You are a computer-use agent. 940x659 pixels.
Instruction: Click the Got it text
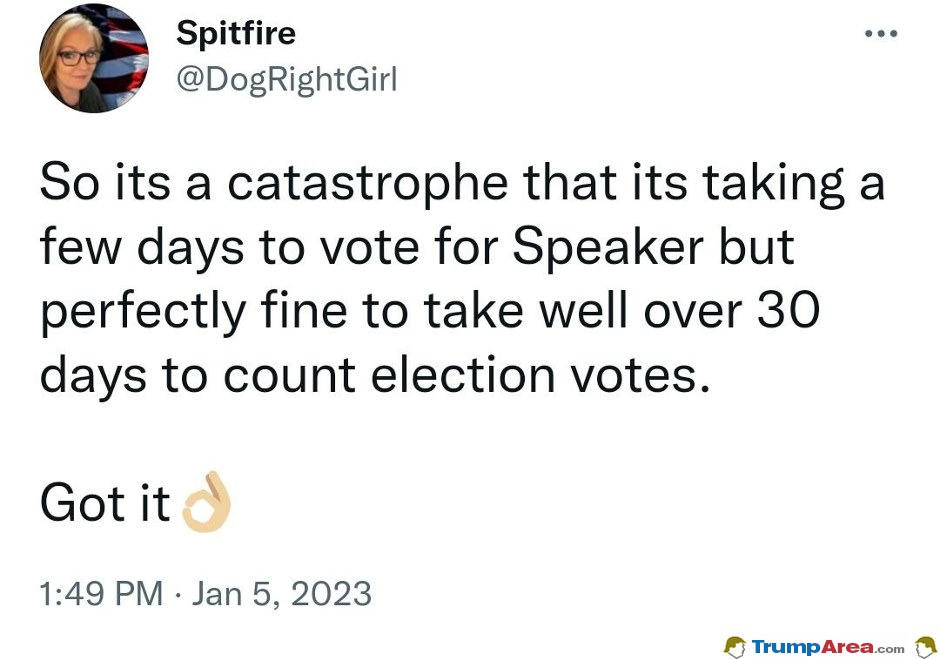click(106, 503)
